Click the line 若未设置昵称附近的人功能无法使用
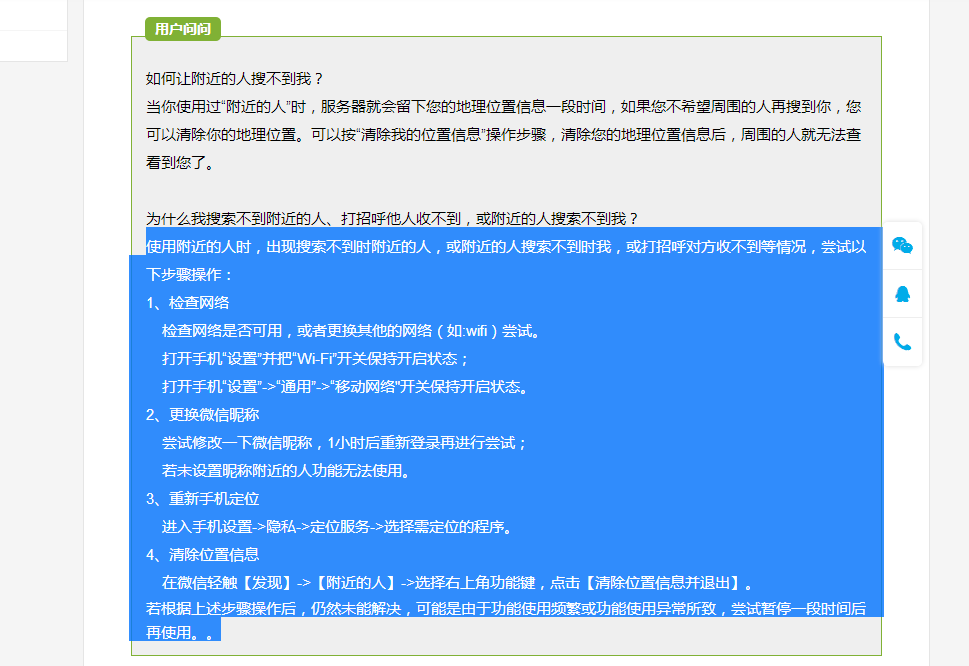This screenshot has width=969, height=666. point(287,471)
